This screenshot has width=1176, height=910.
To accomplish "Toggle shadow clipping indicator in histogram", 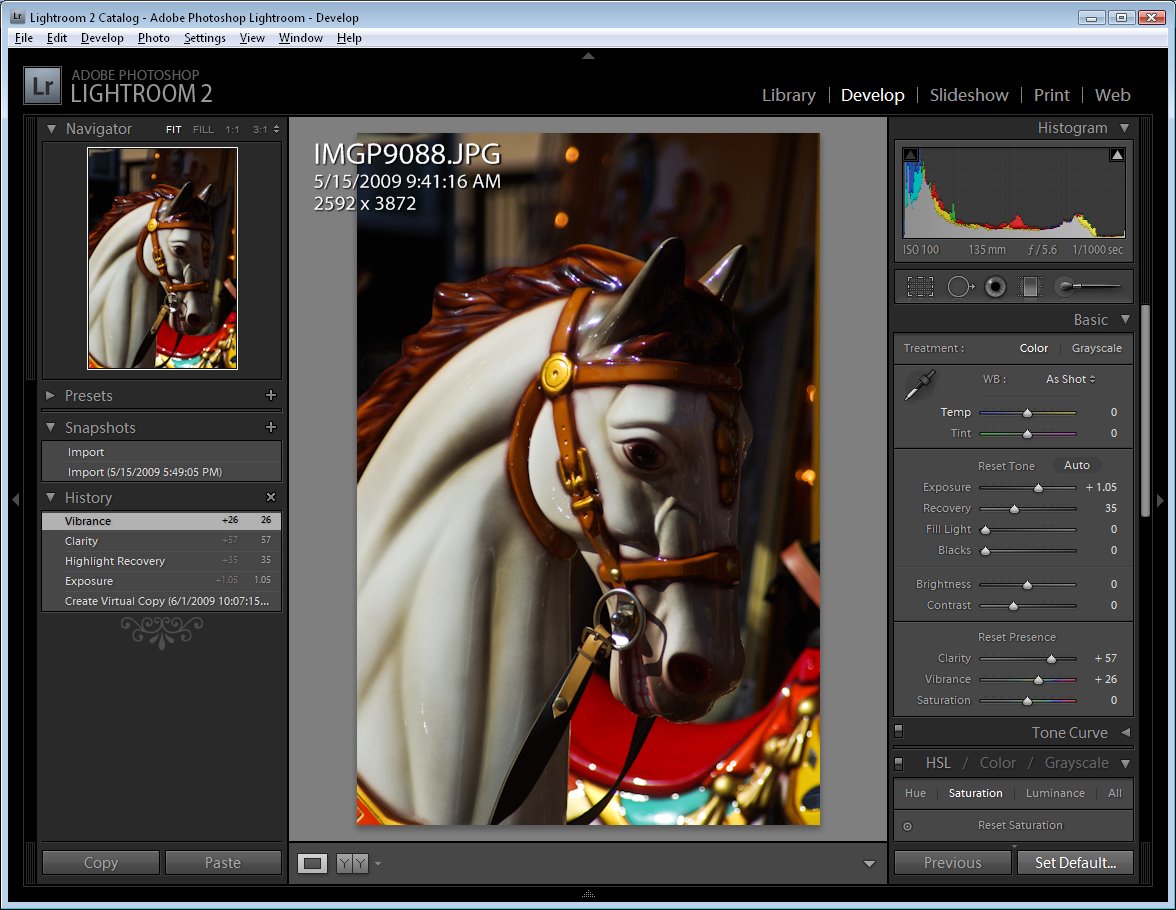I will [910, 155].
